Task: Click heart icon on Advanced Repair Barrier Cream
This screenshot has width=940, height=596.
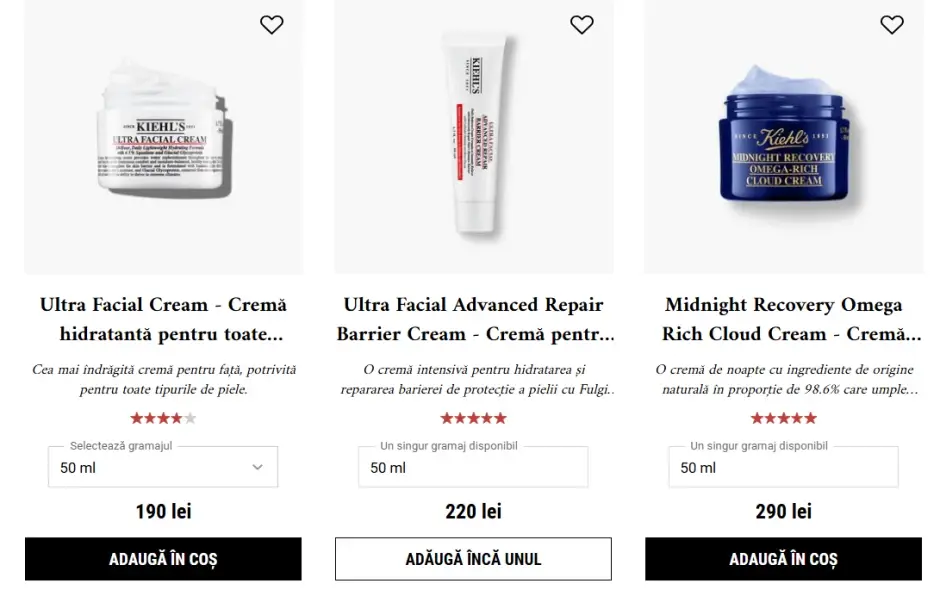Action: point(582,25)
